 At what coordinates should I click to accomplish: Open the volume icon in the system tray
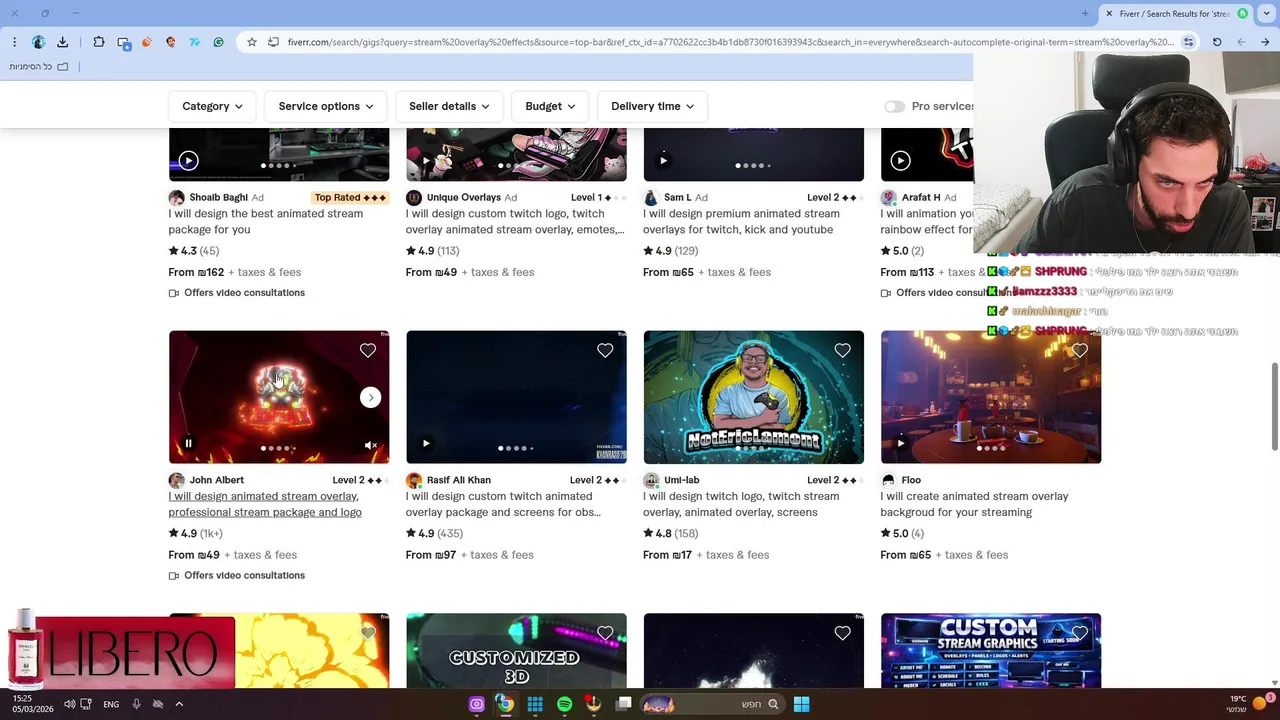69,704
